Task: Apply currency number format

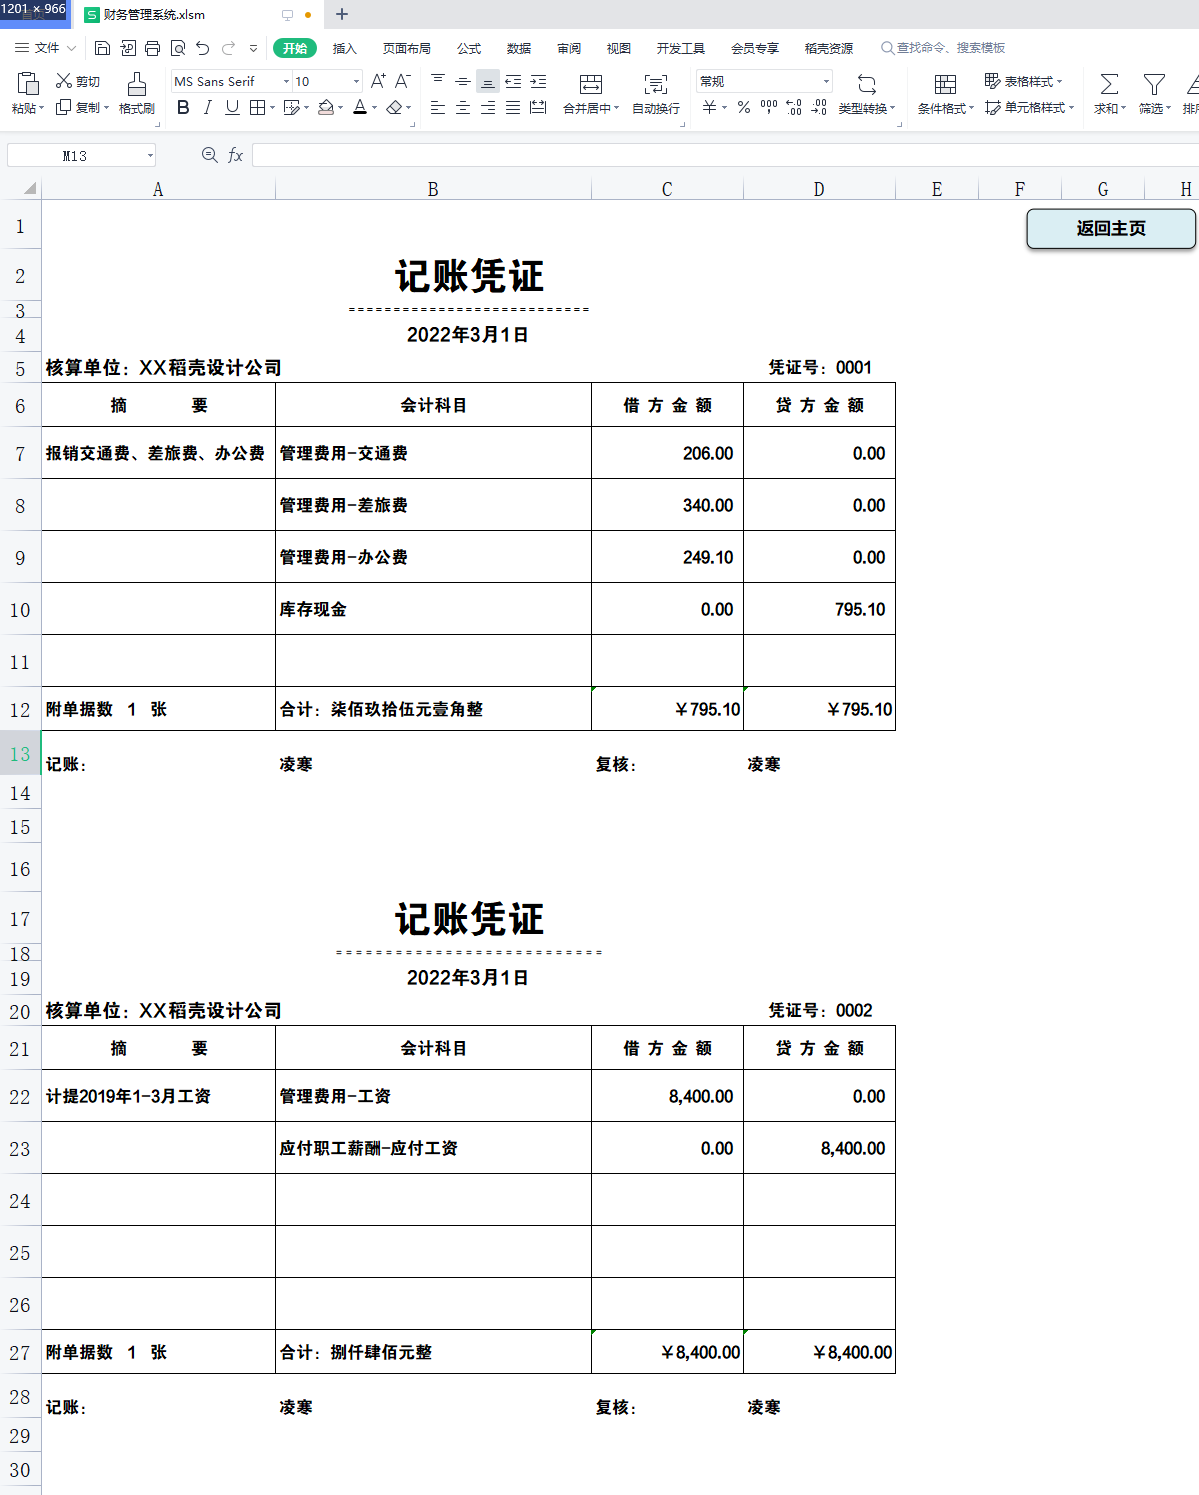Action: pos(710,108)
